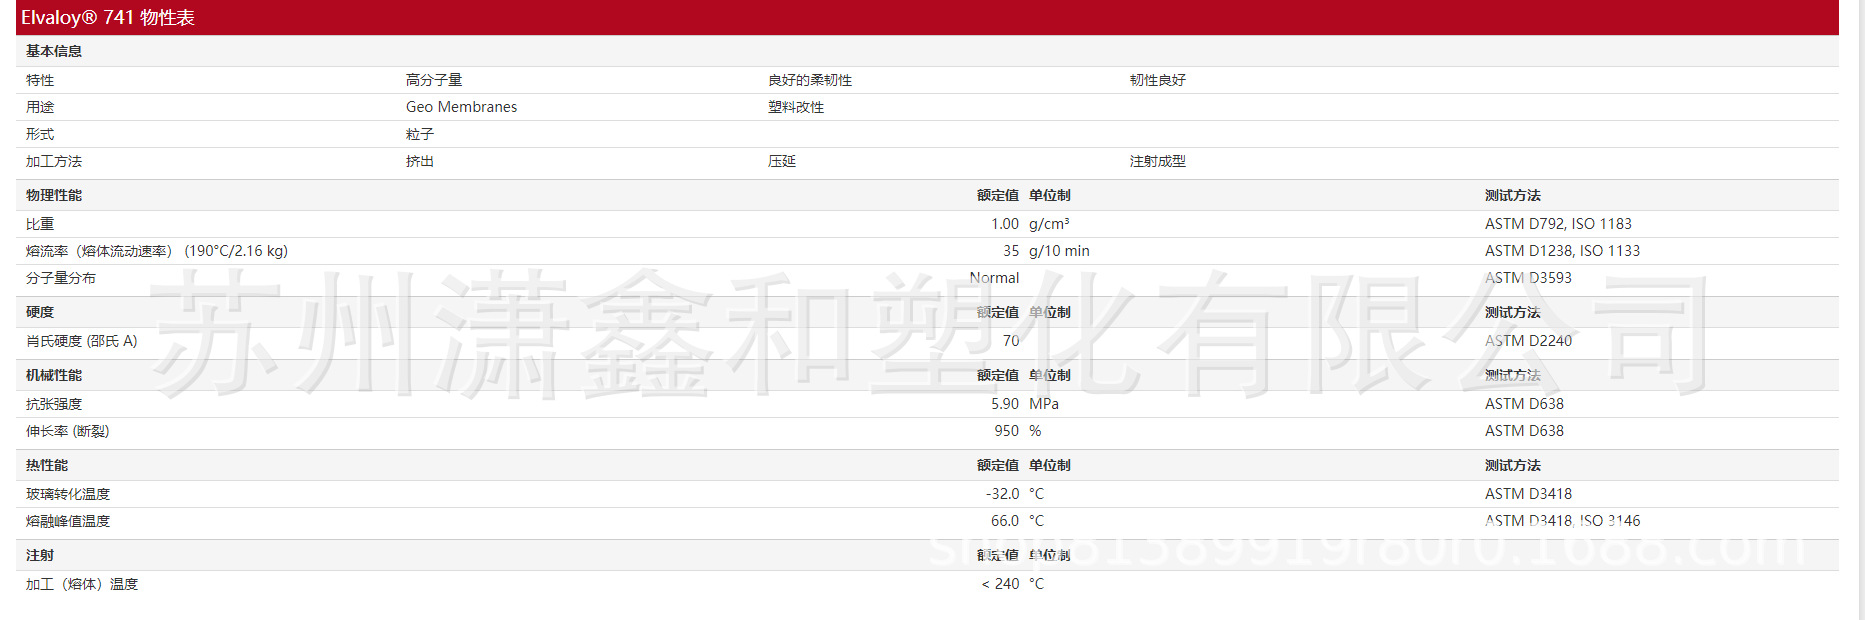Select "ASTM D792, ISO 1183" test method
This screenshot has height=620, width=1865.
coord(1558,224)
